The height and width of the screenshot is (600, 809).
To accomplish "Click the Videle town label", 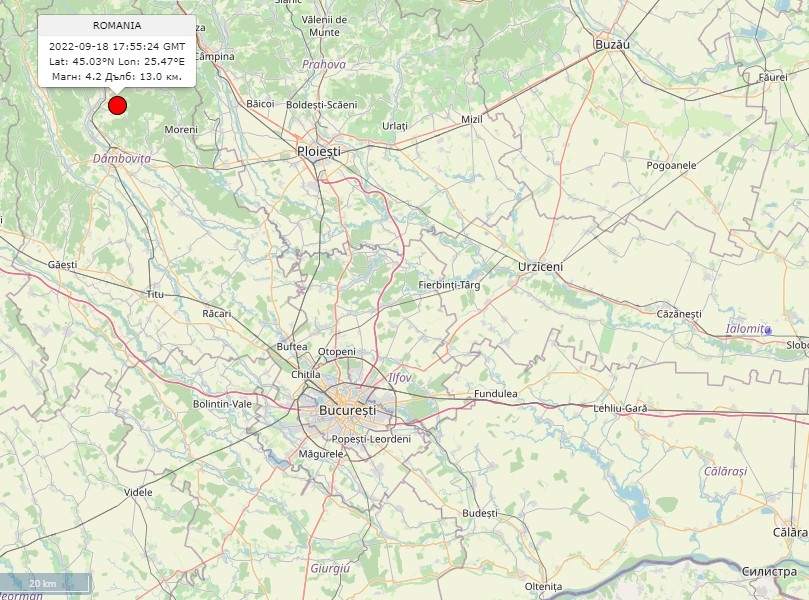I will [138, 492].
